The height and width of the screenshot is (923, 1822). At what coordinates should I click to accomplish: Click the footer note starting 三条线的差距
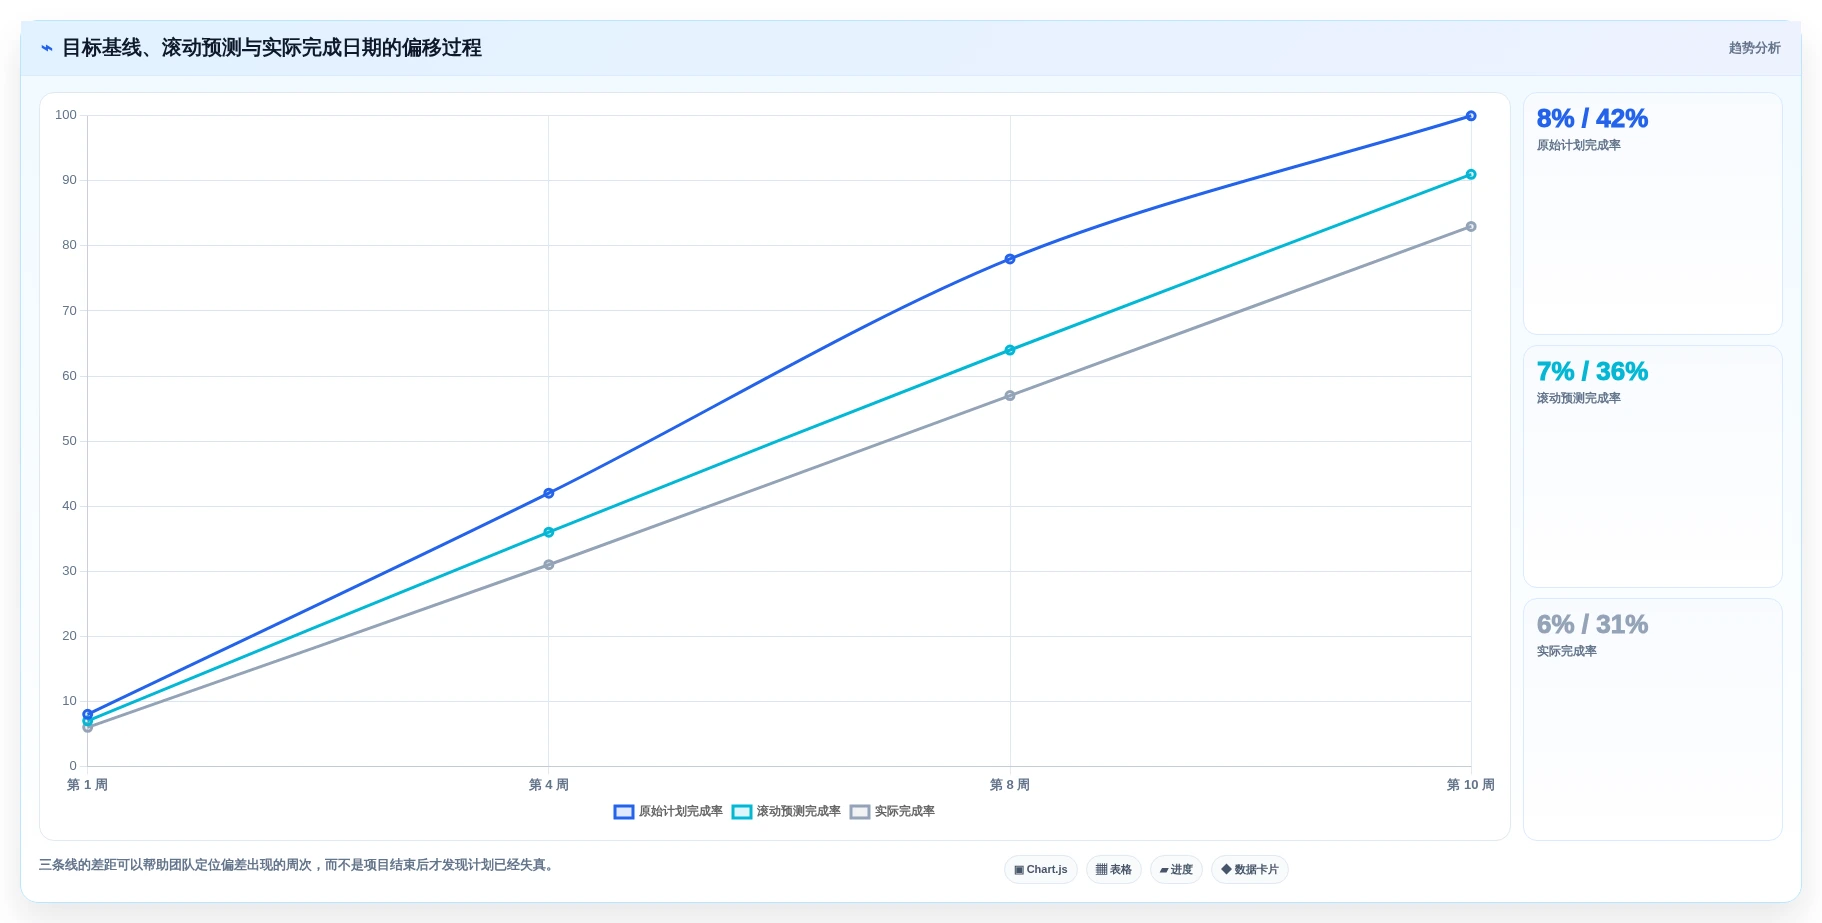point(298,865)
